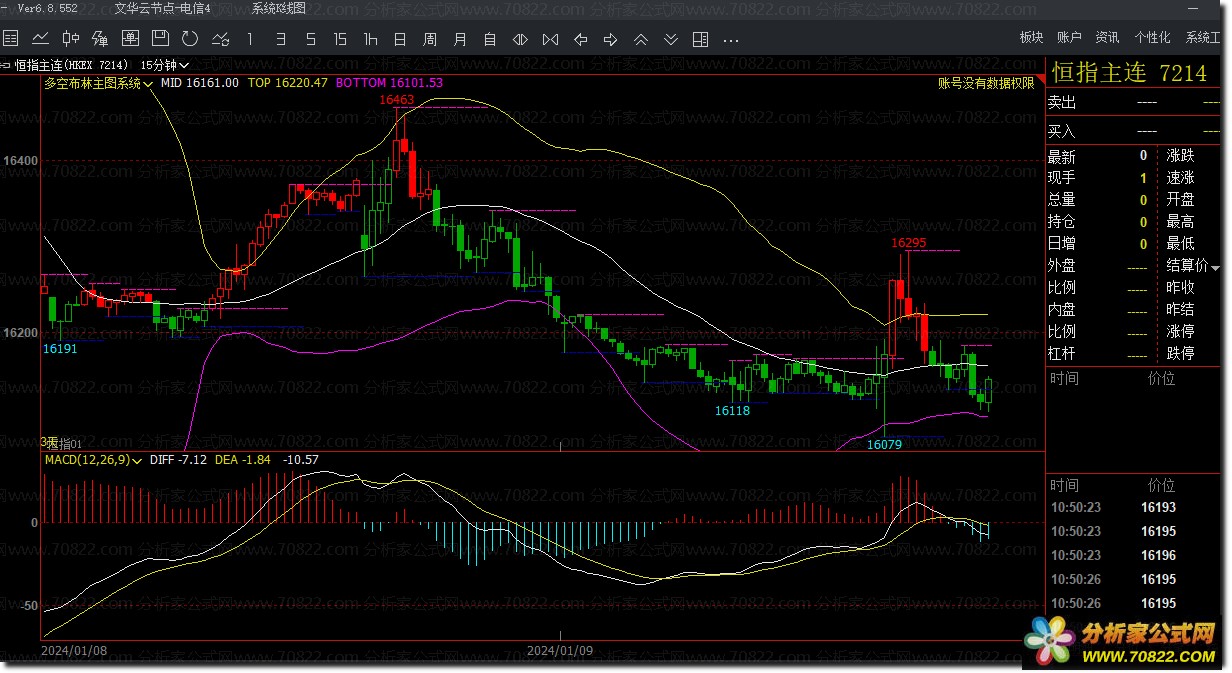Set the 1h hourly period

click(x=370, y=39)
